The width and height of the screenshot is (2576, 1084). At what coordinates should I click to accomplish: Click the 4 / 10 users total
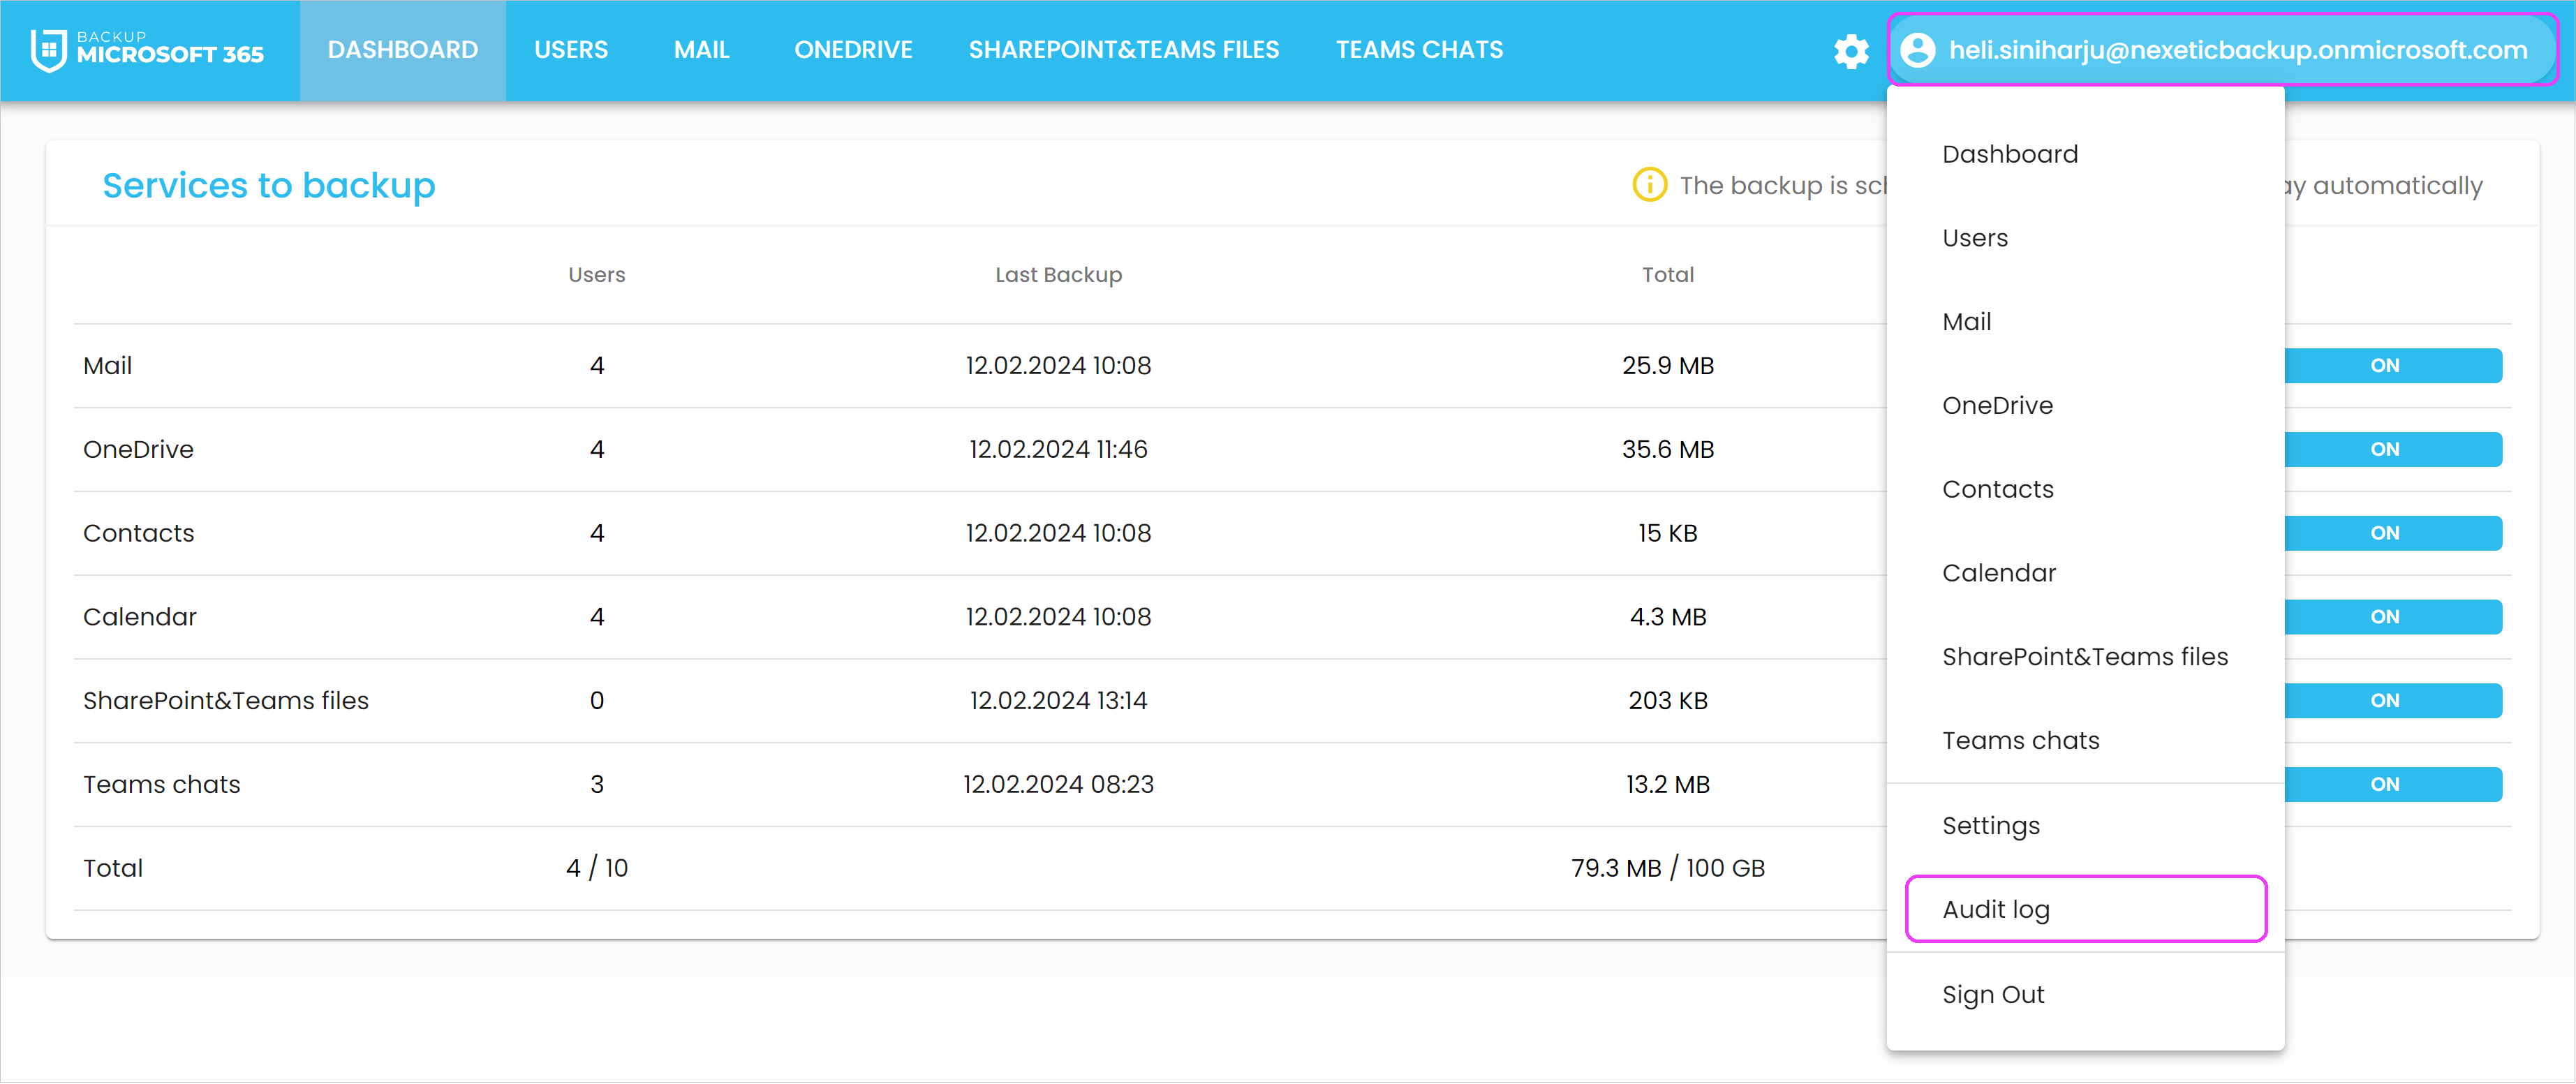(x=597, y=869)
